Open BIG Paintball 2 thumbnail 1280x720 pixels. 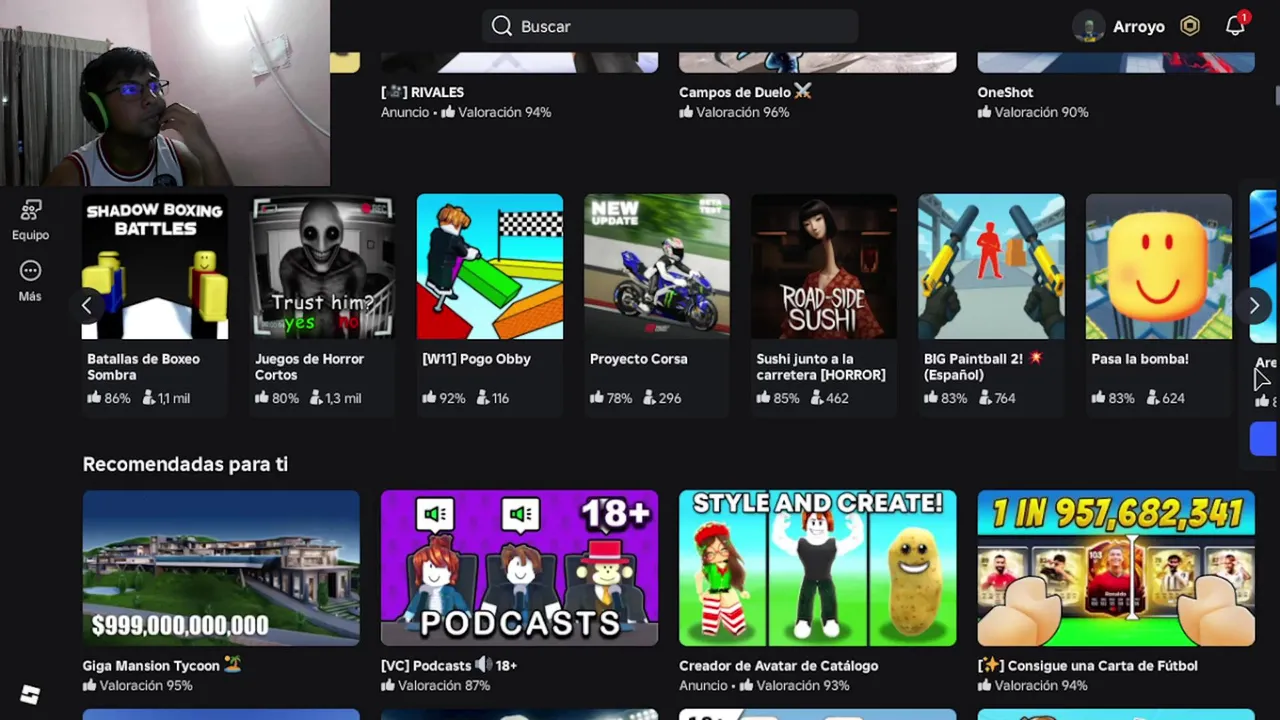pyautogui.click(x=991, y=267)
